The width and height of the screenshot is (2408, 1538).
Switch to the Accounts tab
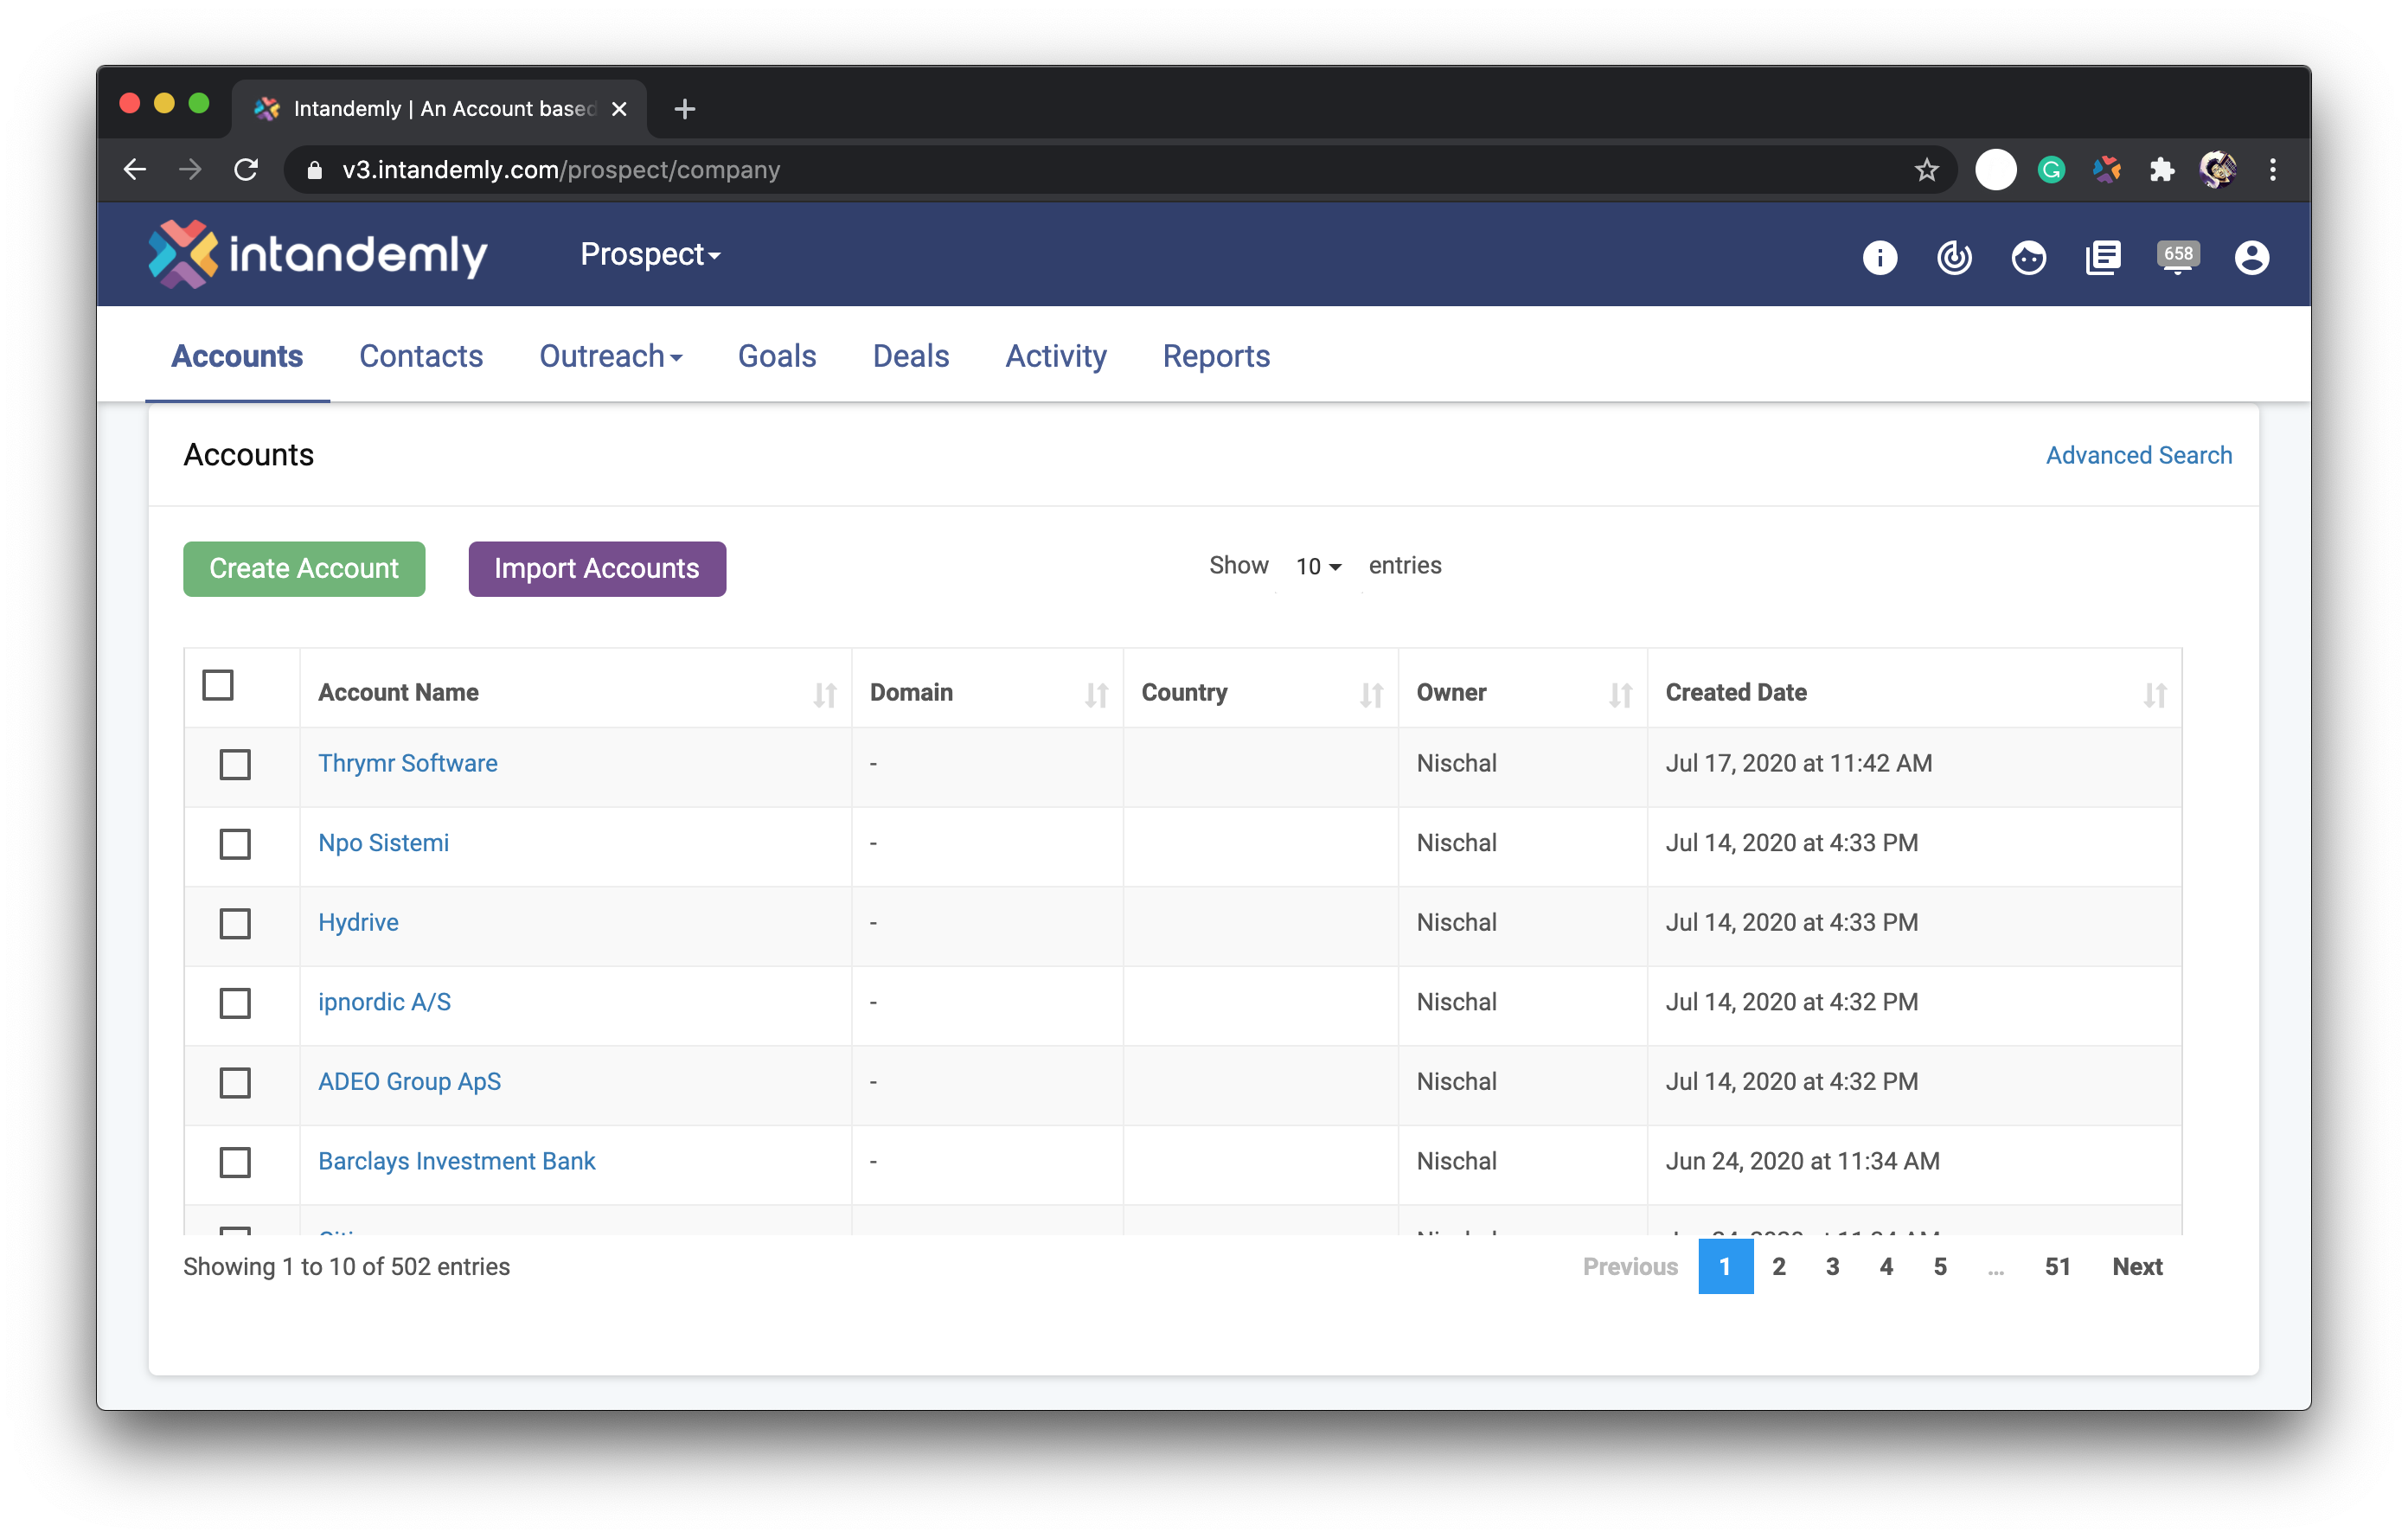[x=237, y=356]
